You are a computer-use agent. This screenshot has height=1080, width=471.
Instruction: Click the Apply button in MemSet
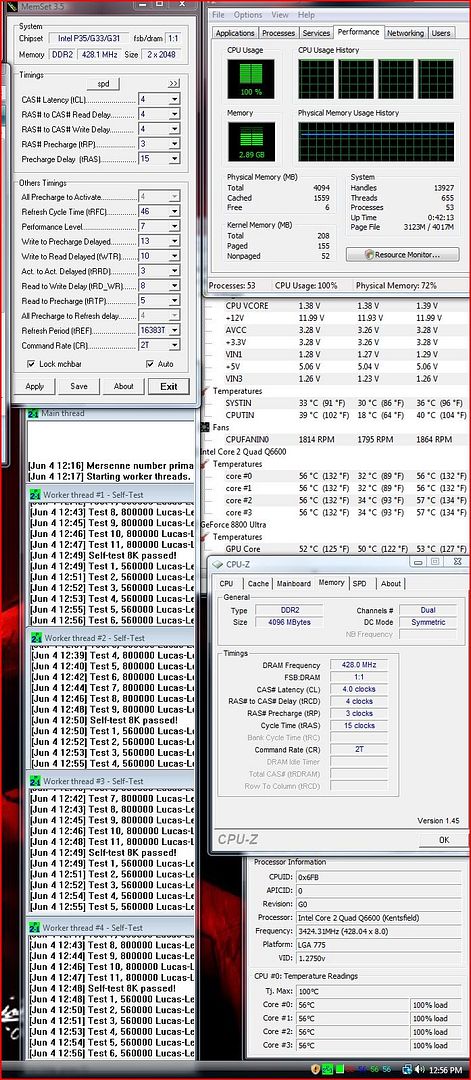(x=34, y=386)
